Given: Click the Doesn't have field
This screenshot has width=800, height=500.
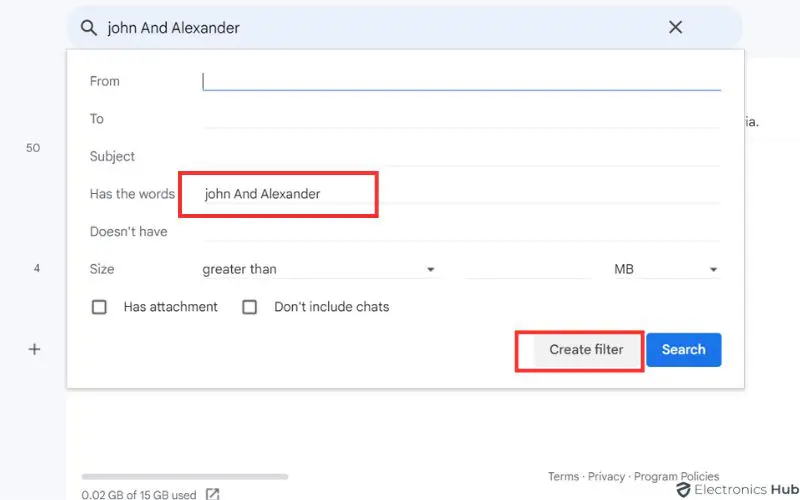Looking at the screenshot, I should [460, 232].
